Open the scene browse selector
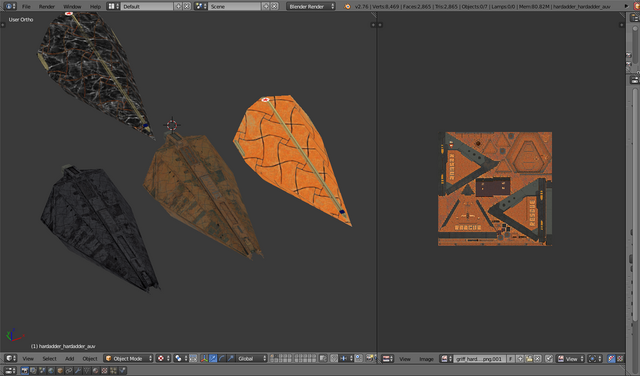640x376 pixels. tap(200, 6)
